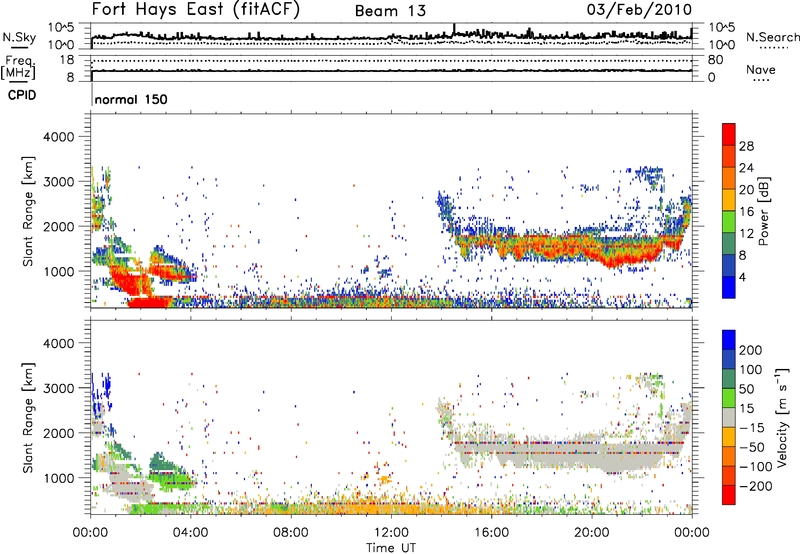Screen dimensions: 800x554
Task: Select the "50" velocity colorbar label
Action: click(746, 389)
